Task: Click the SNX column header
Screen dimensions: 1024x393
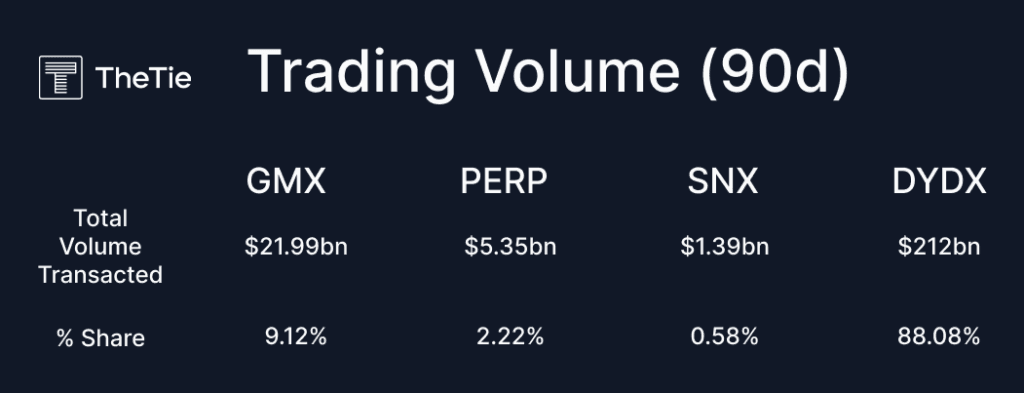Action: tap(722, 181)
